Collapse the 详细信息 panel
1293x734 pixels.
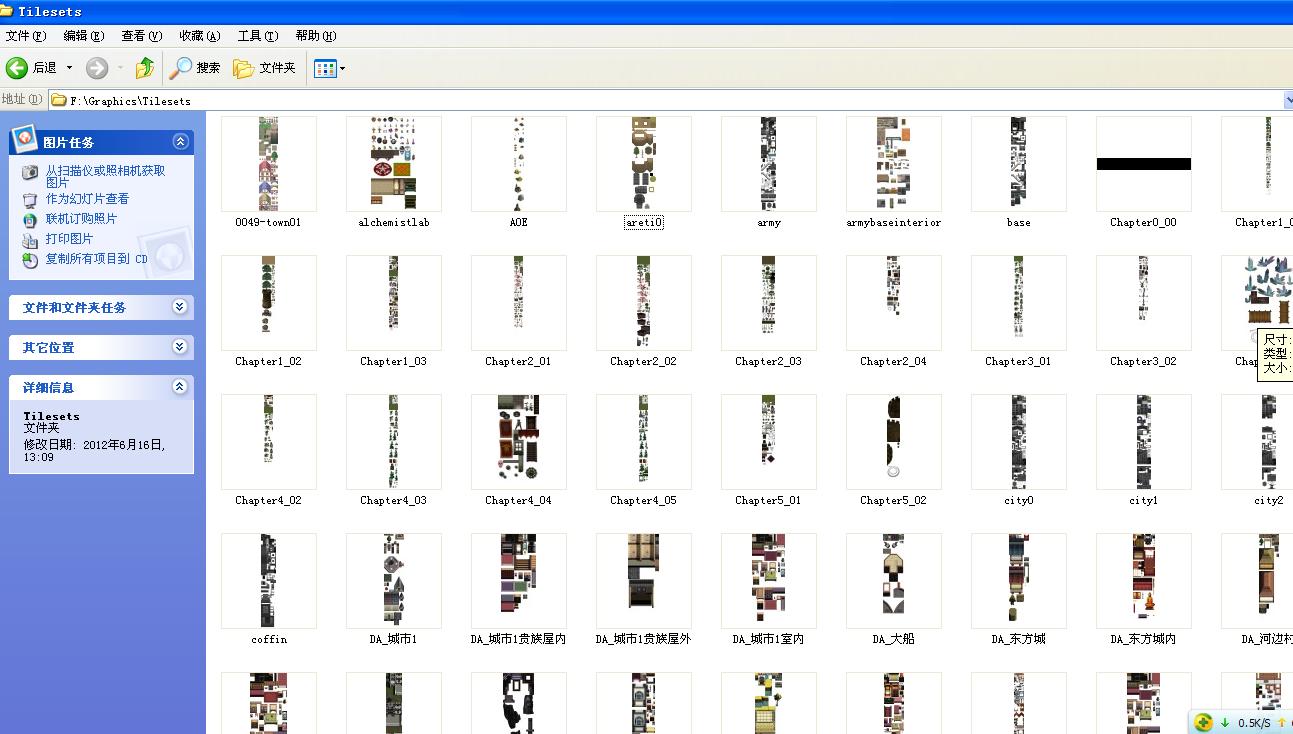coord(180,387)
